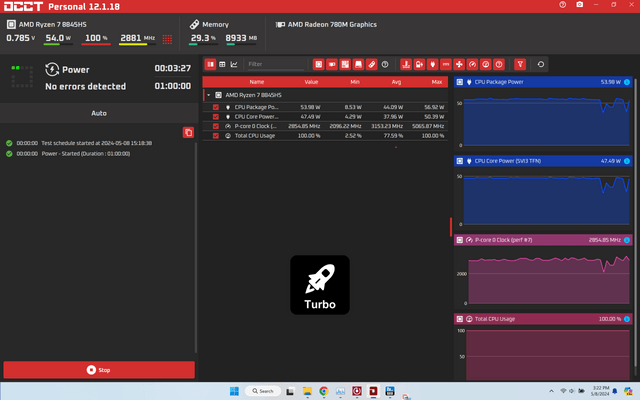
Task: Click the funnel filter icon
Action: [x=520, y=64]
